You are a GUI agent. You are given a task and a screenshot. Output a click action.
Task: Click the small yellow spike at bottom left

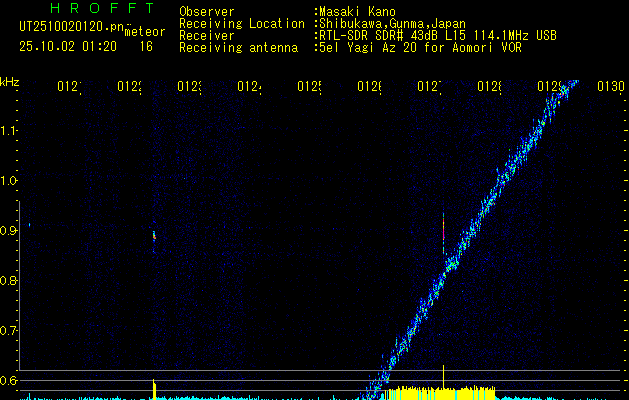pyautogui.click(x=154, y=388)
